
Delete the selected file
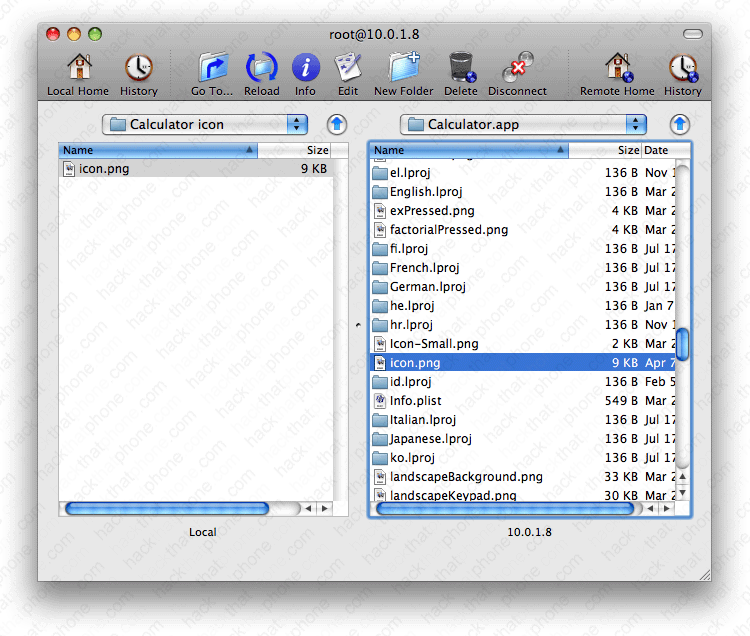pos(460,68)
